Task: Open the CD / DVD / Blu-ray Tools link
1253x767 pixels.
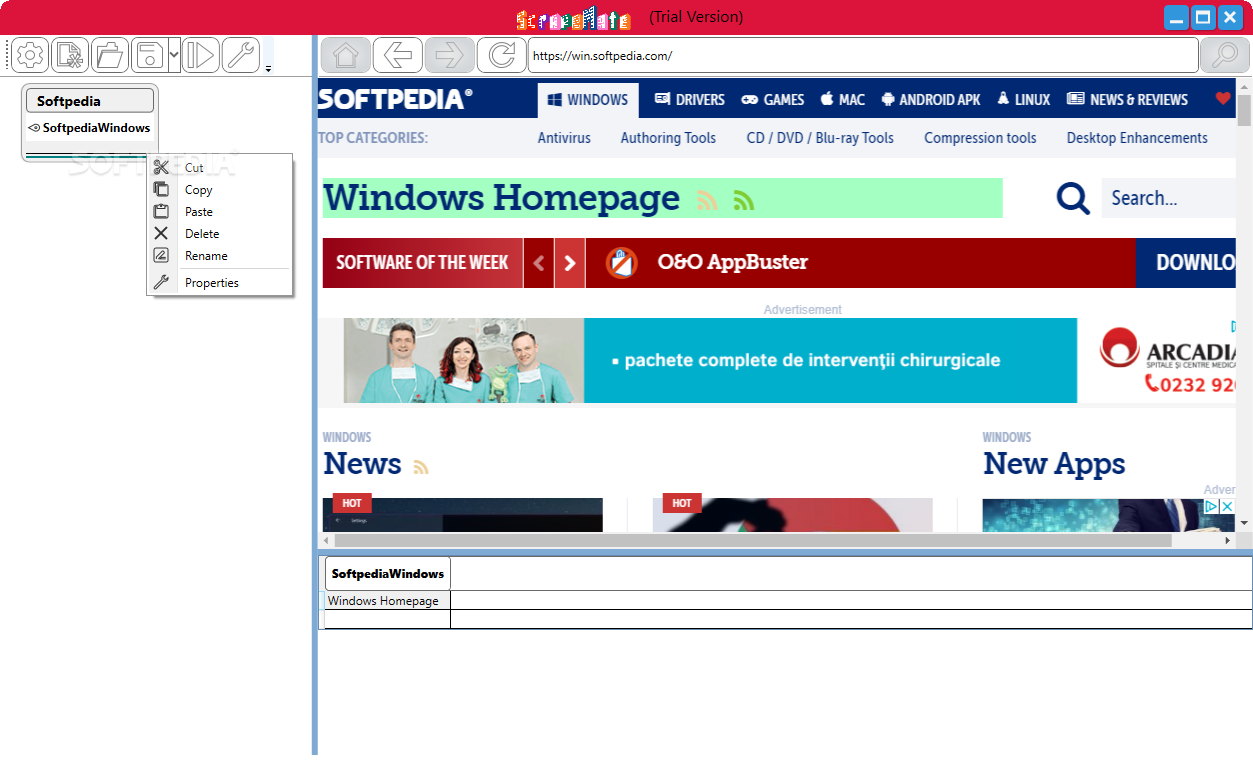Action: point(820,138)
